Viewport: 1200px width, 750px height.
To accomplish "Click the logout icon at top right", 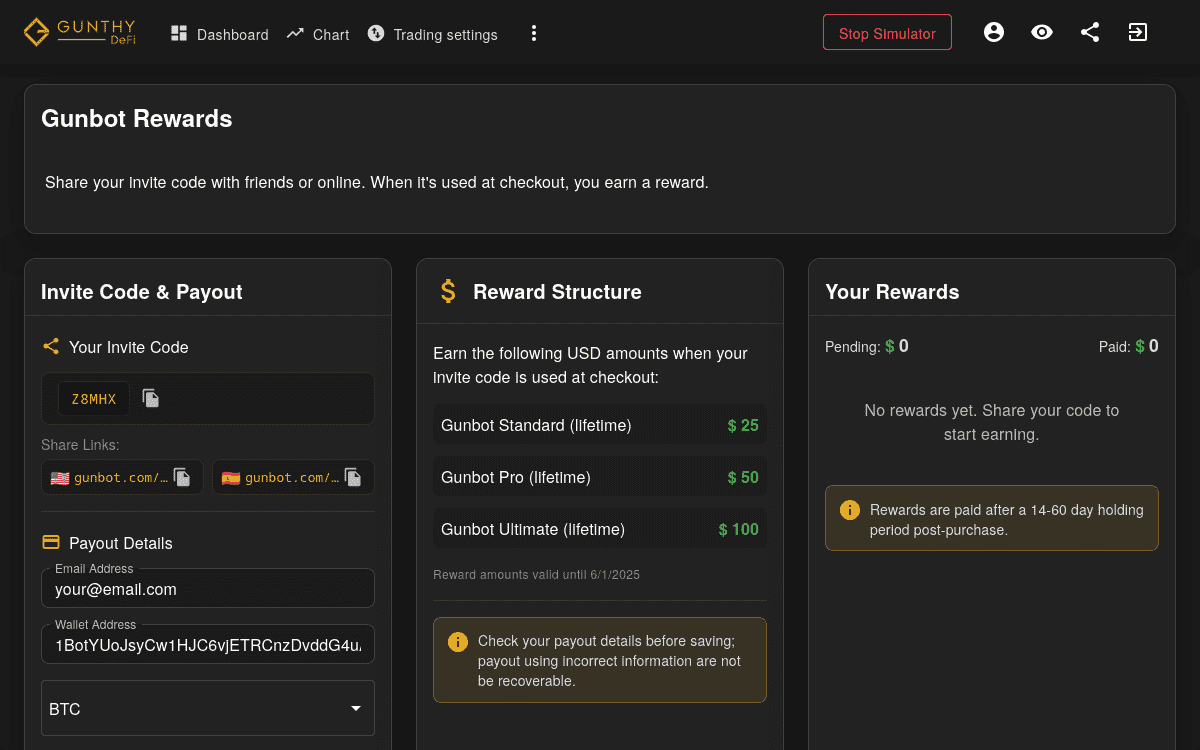I will click(1137, 32).
